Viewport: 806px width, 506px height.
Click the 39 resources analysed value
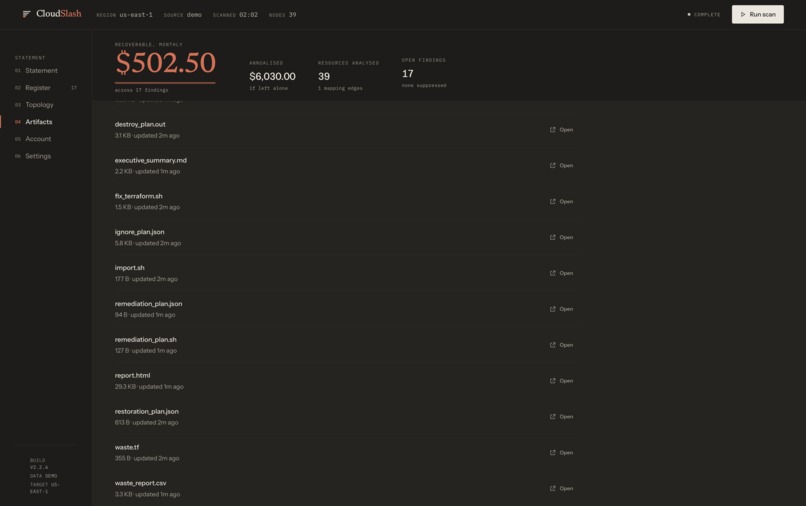coord(324,77)
